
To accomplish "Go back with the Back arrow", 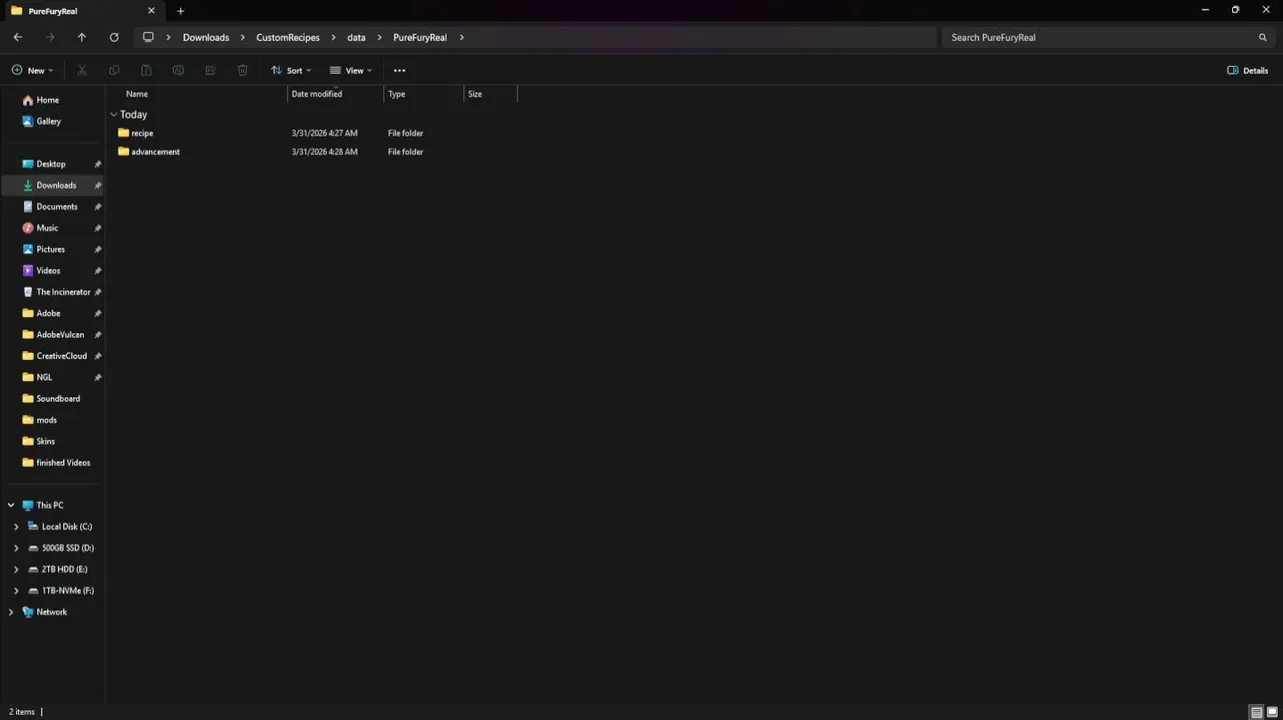I will 18,37.
